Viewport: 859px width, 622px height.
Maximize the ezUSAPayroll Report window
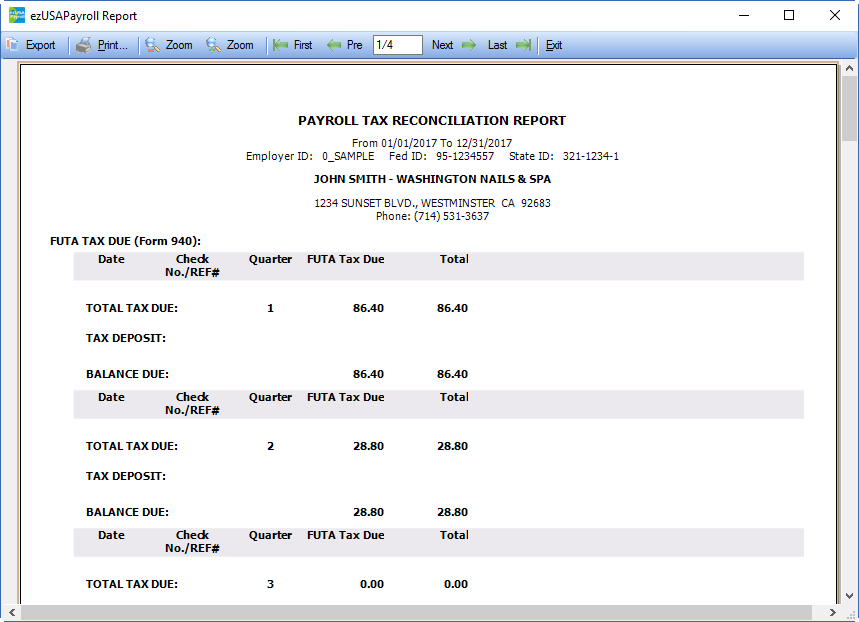pos(789,15)
